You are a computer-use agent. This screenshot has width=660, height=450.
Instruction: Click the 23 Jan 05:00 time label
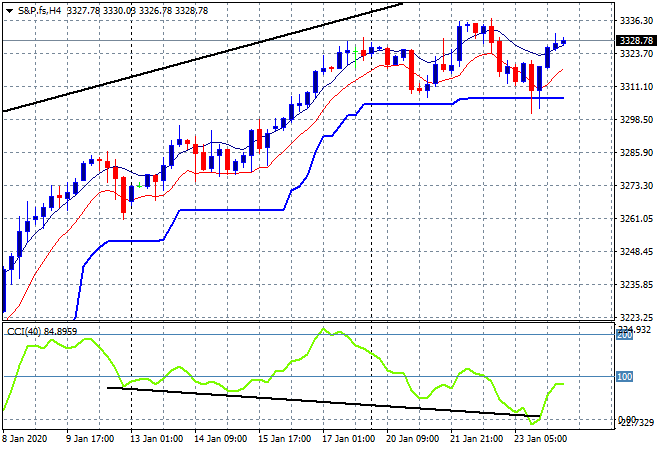coord(540,439)
